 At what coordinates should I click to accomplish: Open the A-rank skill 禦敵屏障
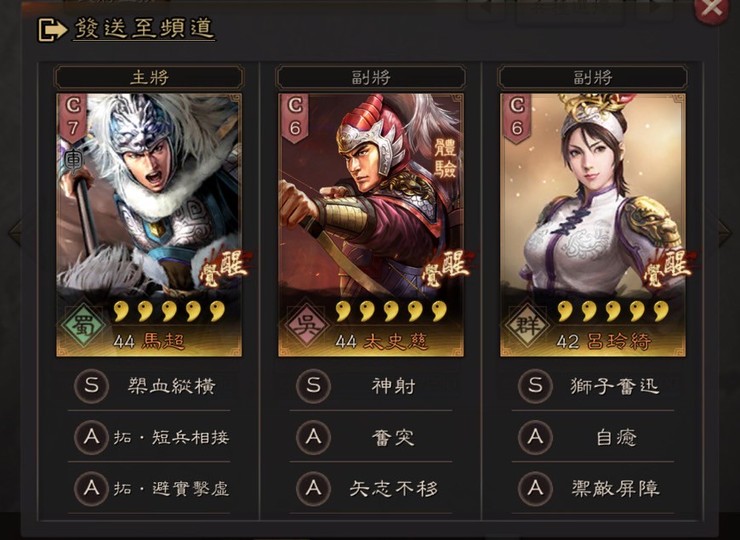pos(615,489)
